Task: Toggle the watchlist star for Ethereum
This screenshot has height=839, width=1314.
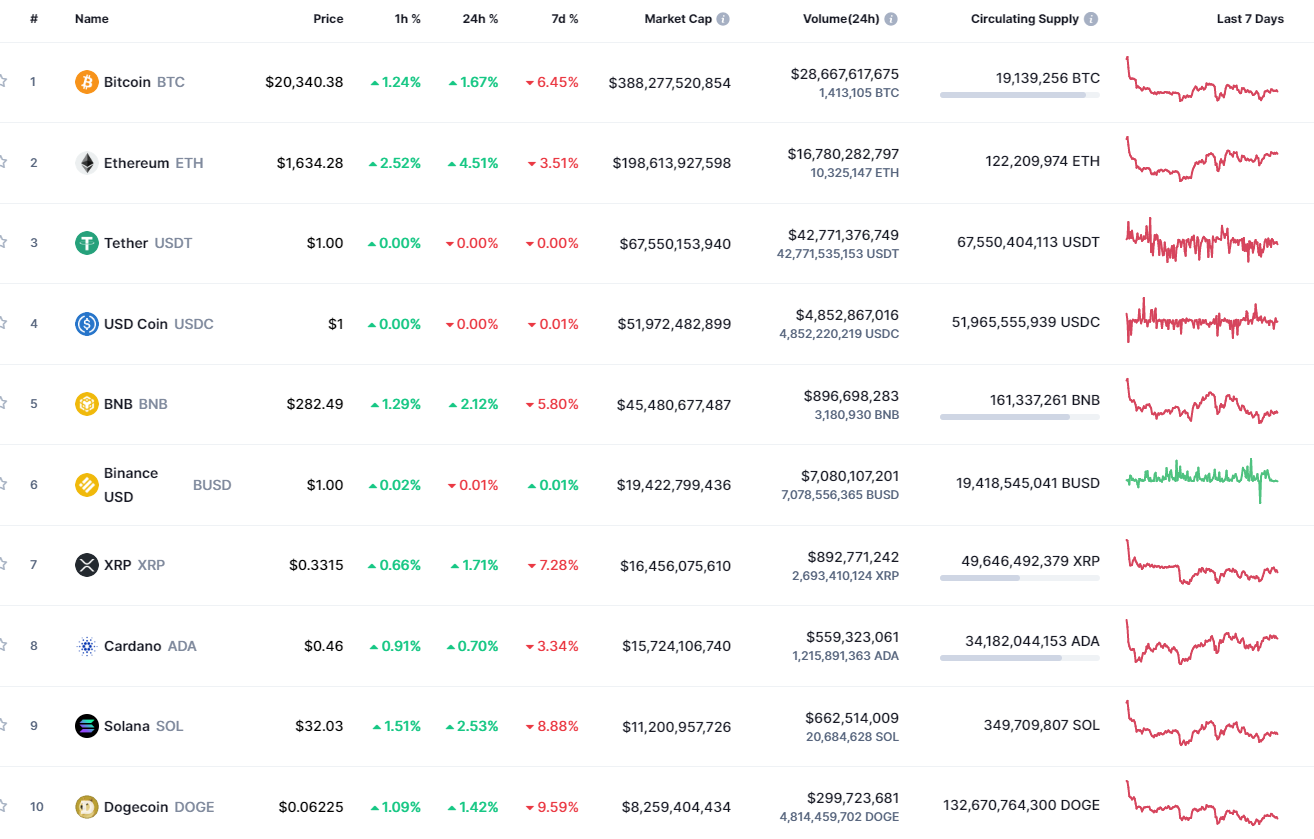Action: (3, 163)
